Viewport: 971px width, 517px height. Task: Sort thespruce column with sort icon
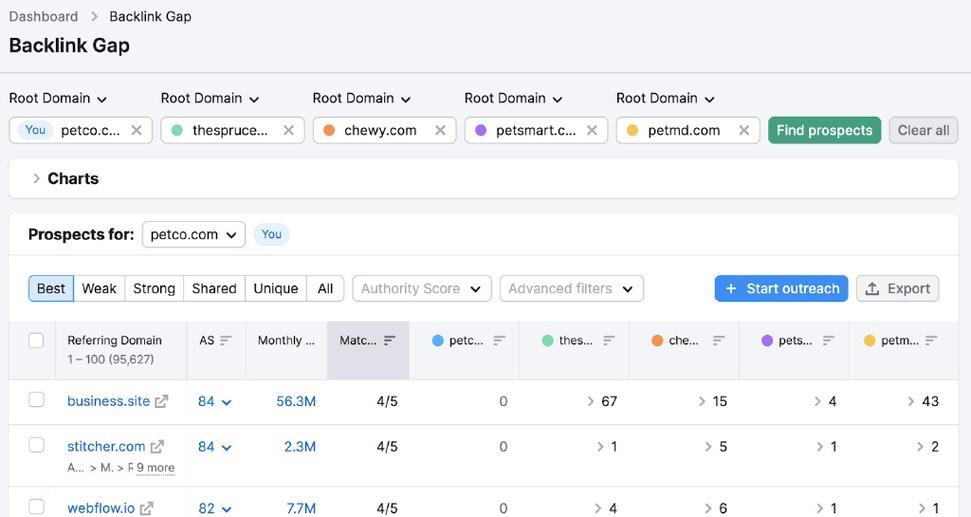609,341
